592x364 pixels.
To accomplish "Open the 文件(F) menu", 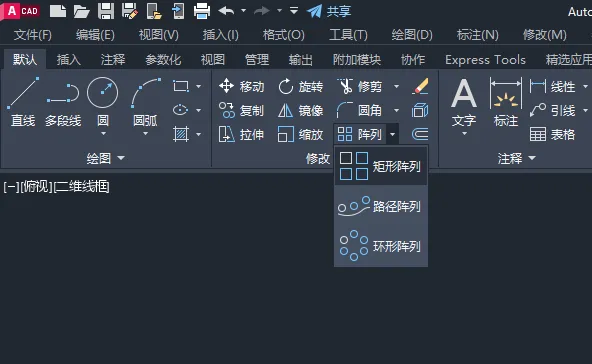I will pos(32,35).
